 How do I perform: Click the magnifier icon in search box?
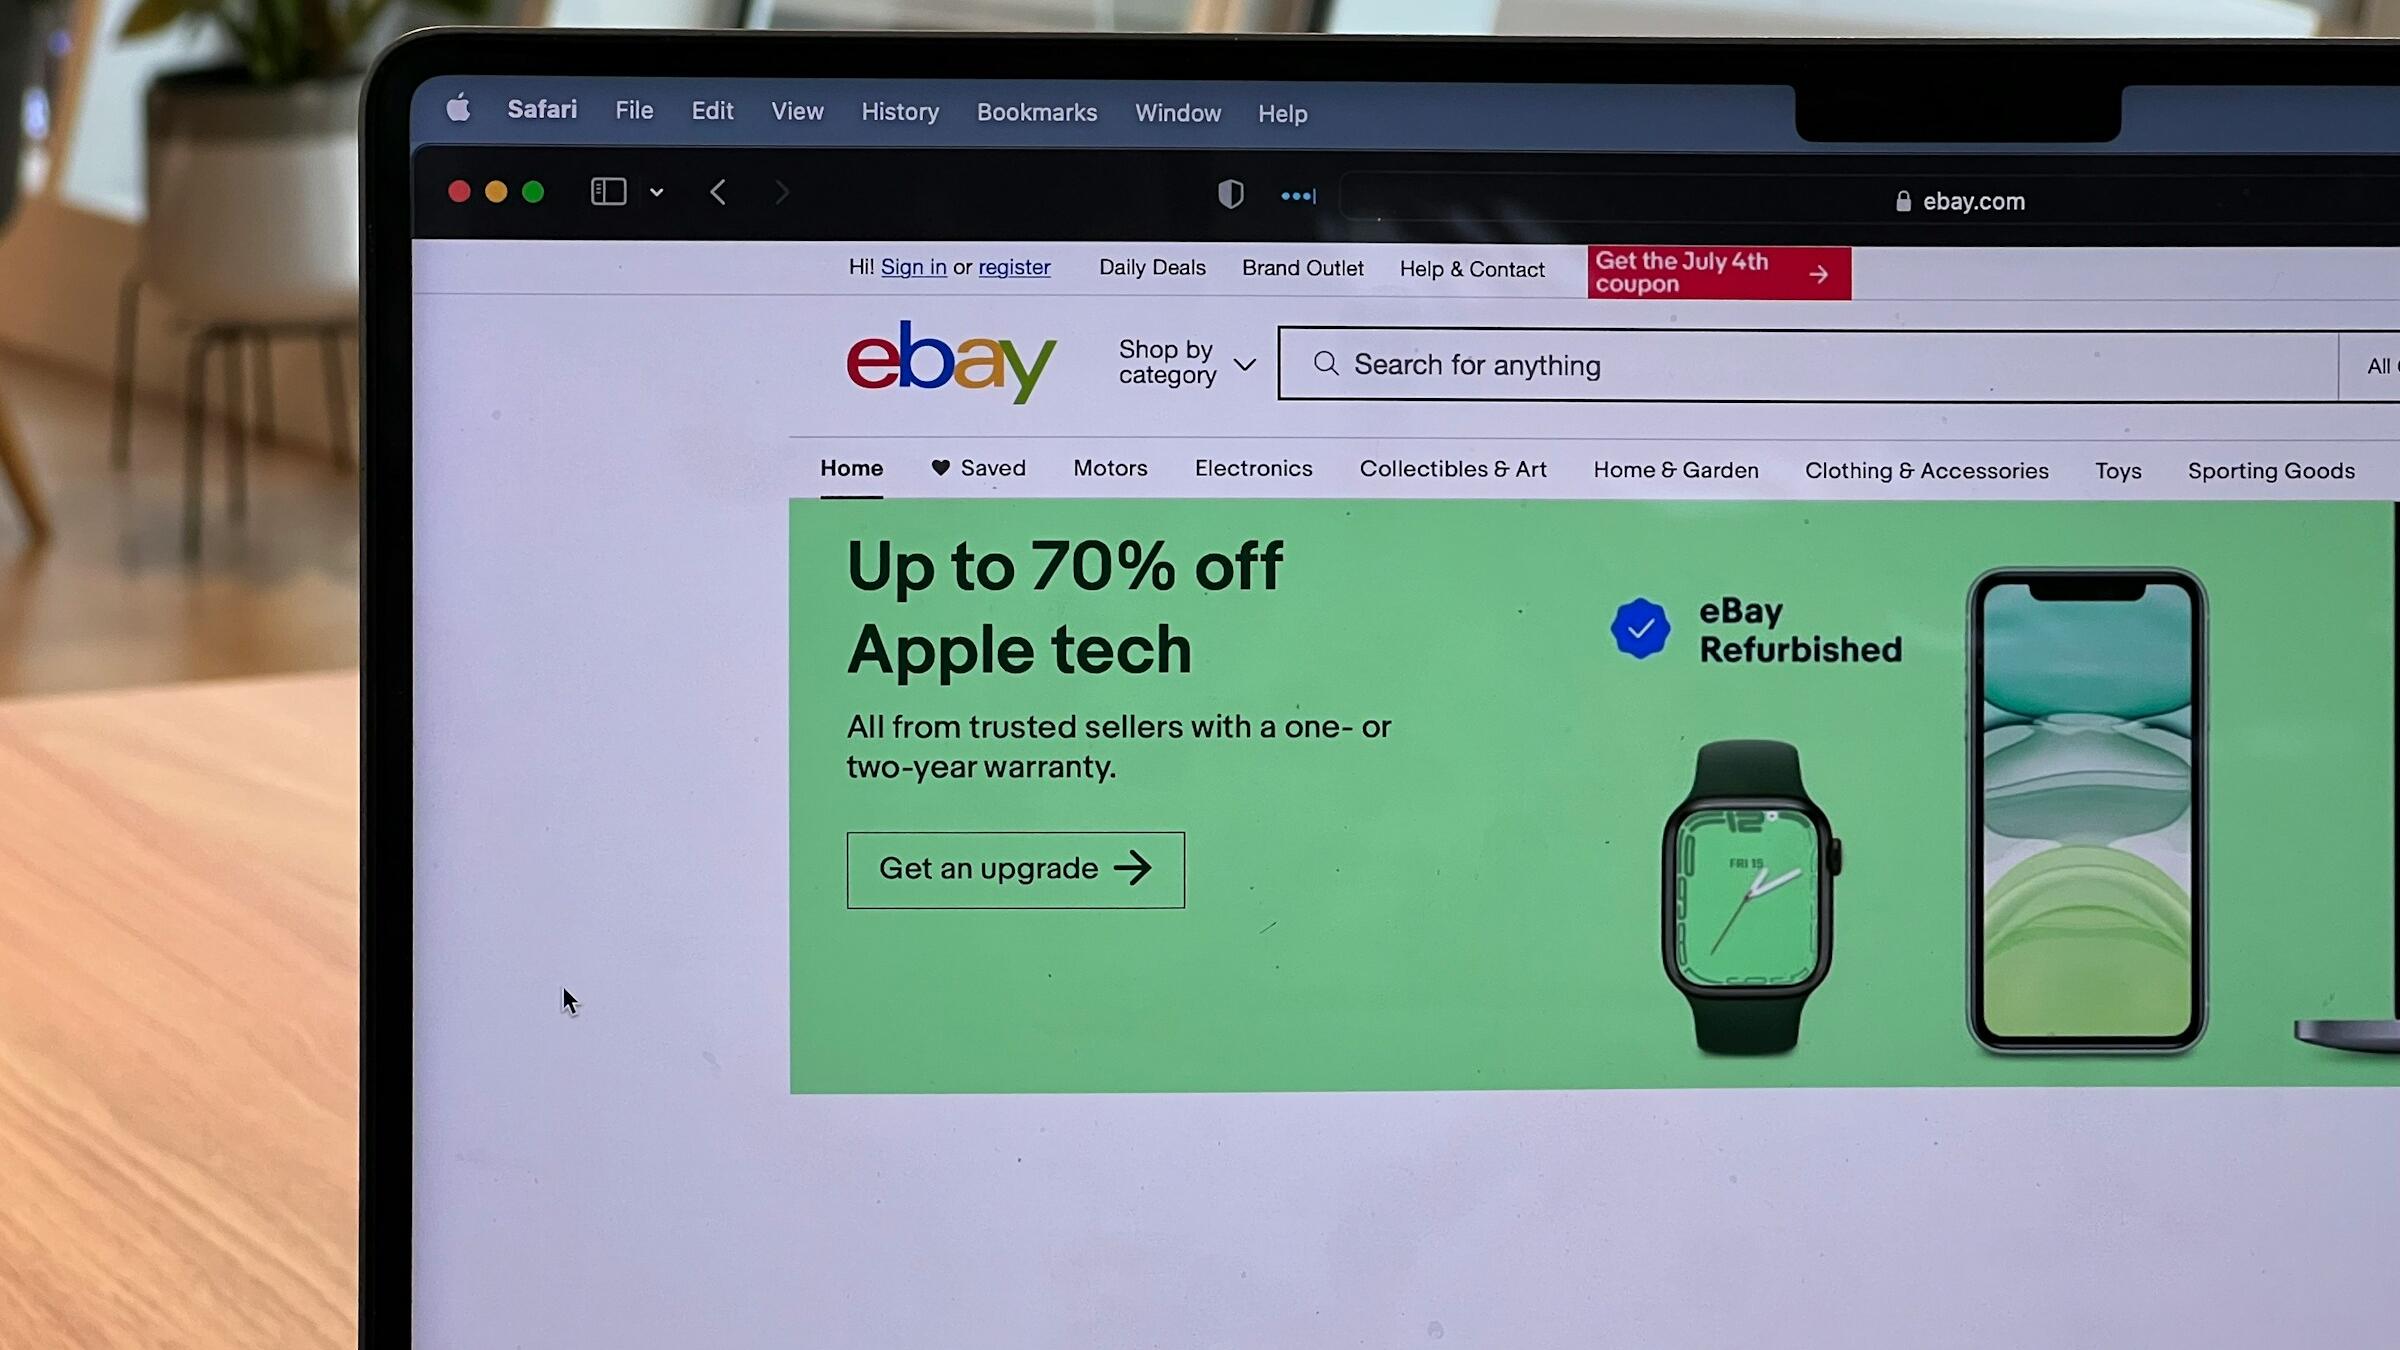click(x=1326, y=364)
